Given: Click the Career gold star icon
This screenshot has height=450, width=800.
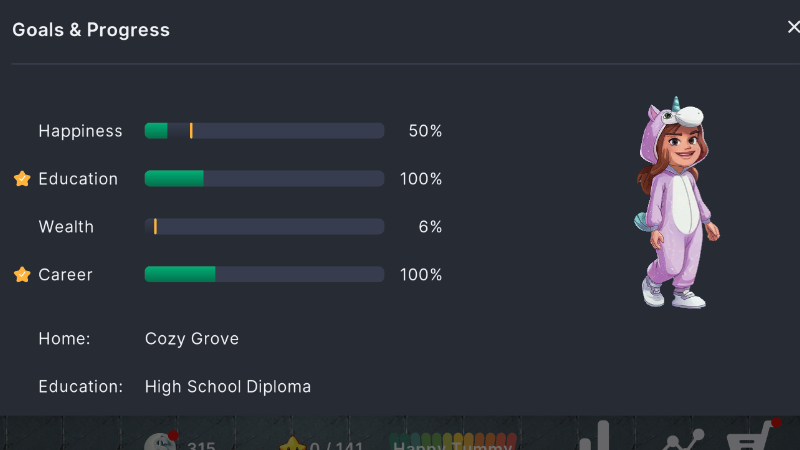Looking at the screenshot, I should 22,275.
